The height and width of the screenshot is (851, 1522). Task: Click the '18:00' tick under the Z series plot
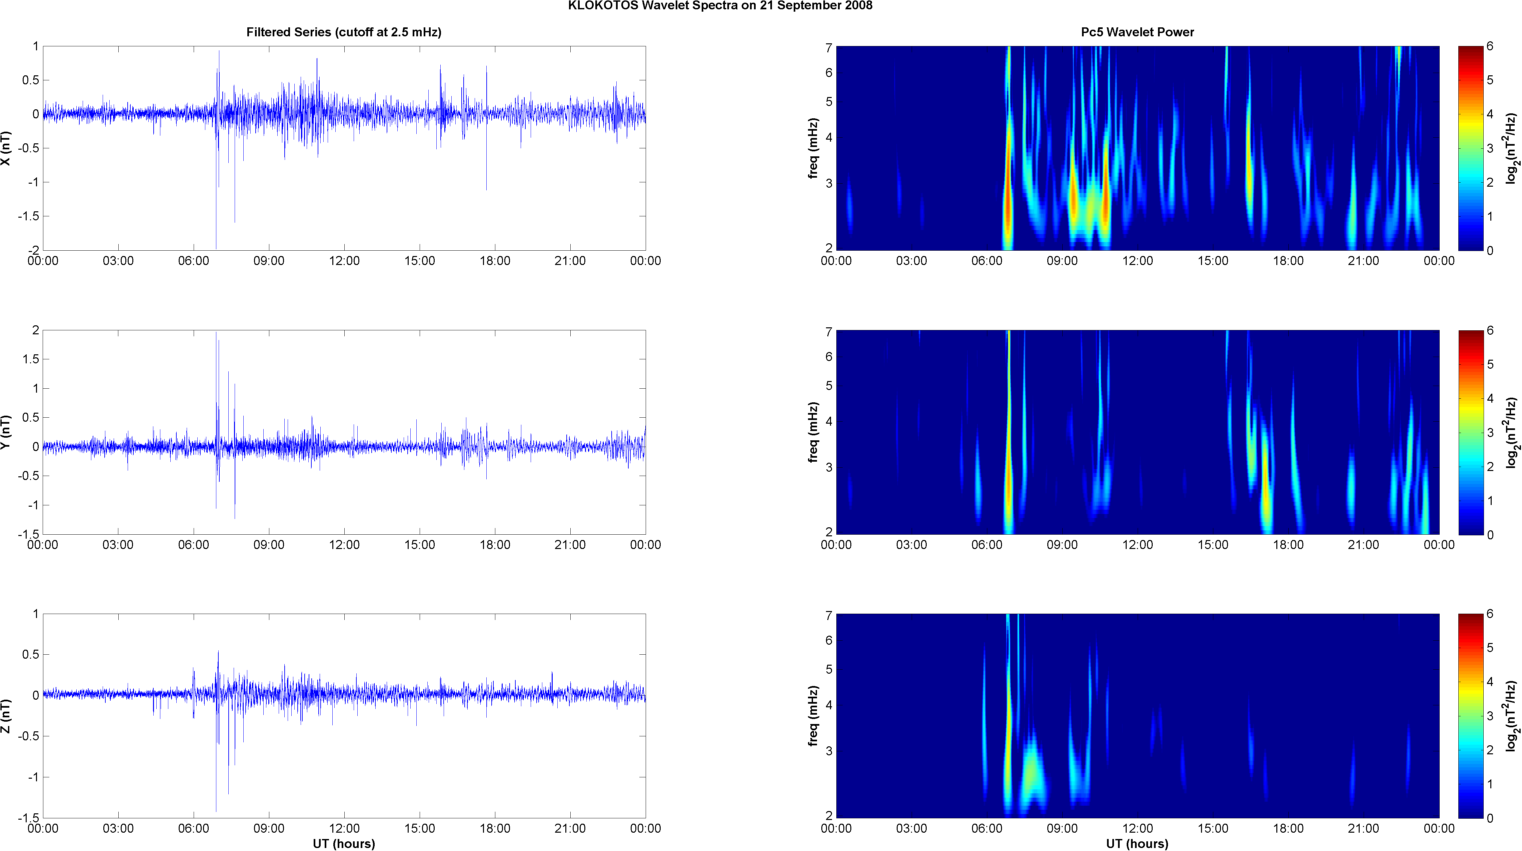pyautogui.click(x=495, y=829)
